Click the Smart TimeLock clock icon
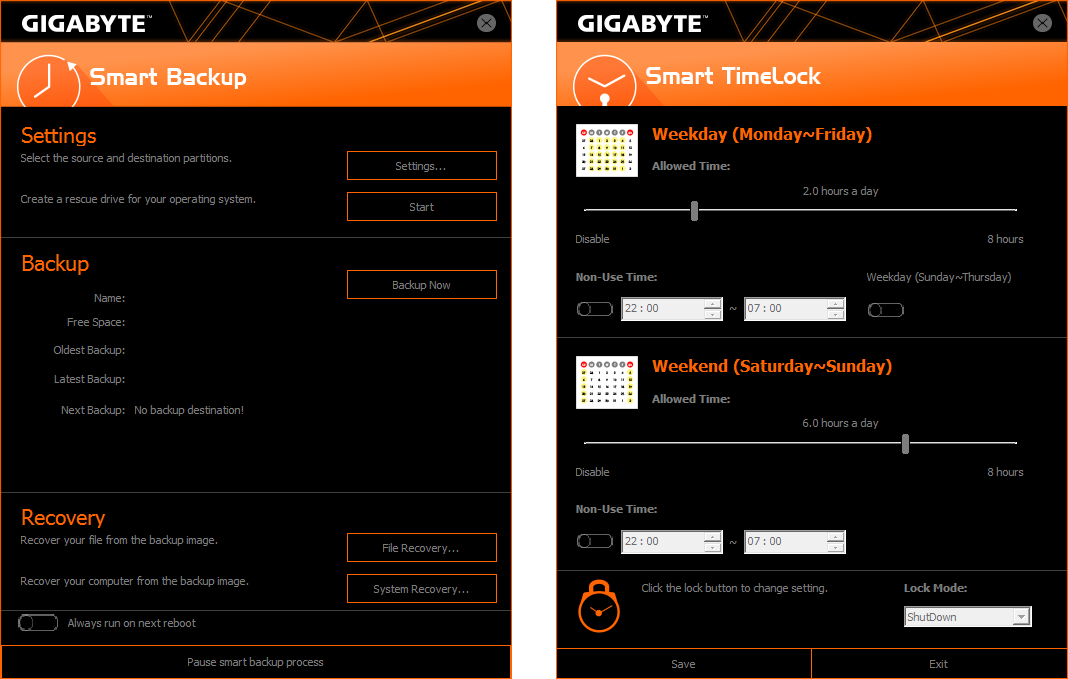Viewport: 1068px width, 679px height. coord(604,82)
